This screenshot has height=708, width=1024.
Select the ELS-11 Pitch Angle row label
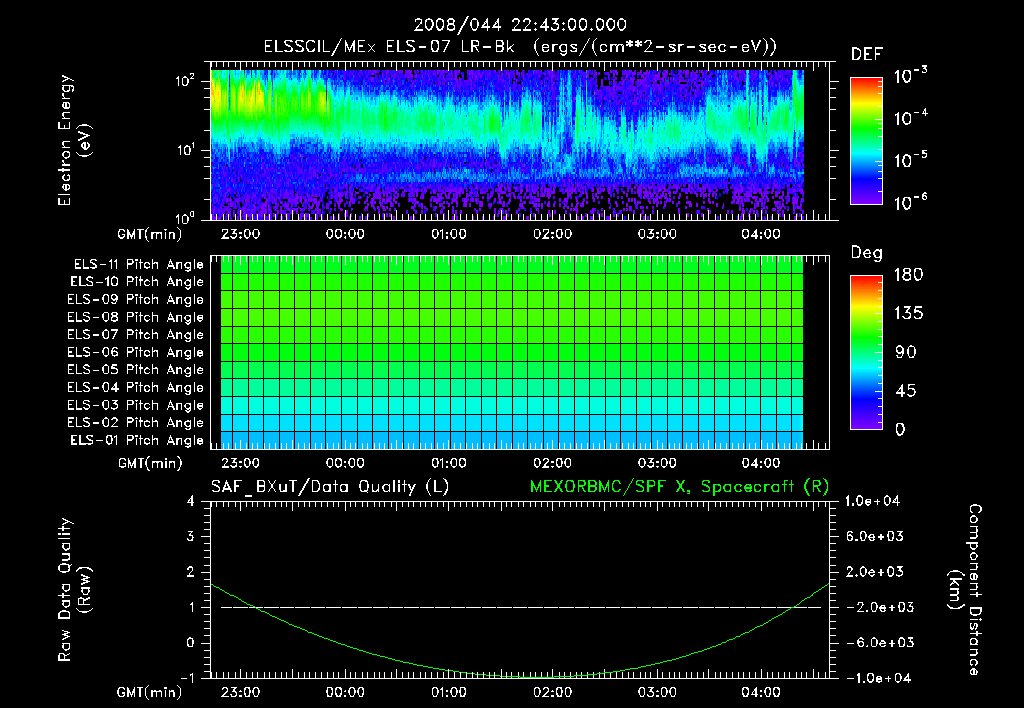138,265
